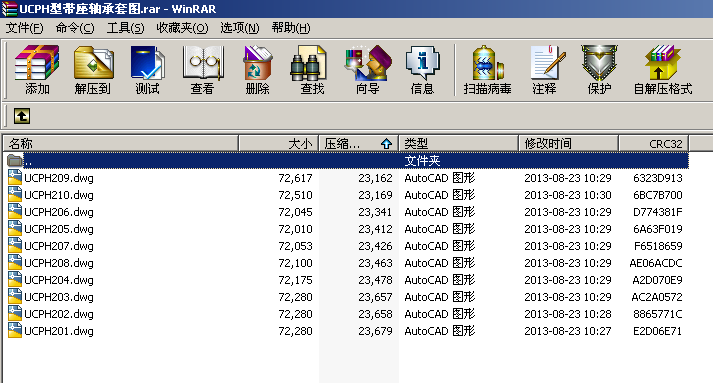
Task: Click the size value 72,175
Action: pyautogui.click(x=296, y=280)
